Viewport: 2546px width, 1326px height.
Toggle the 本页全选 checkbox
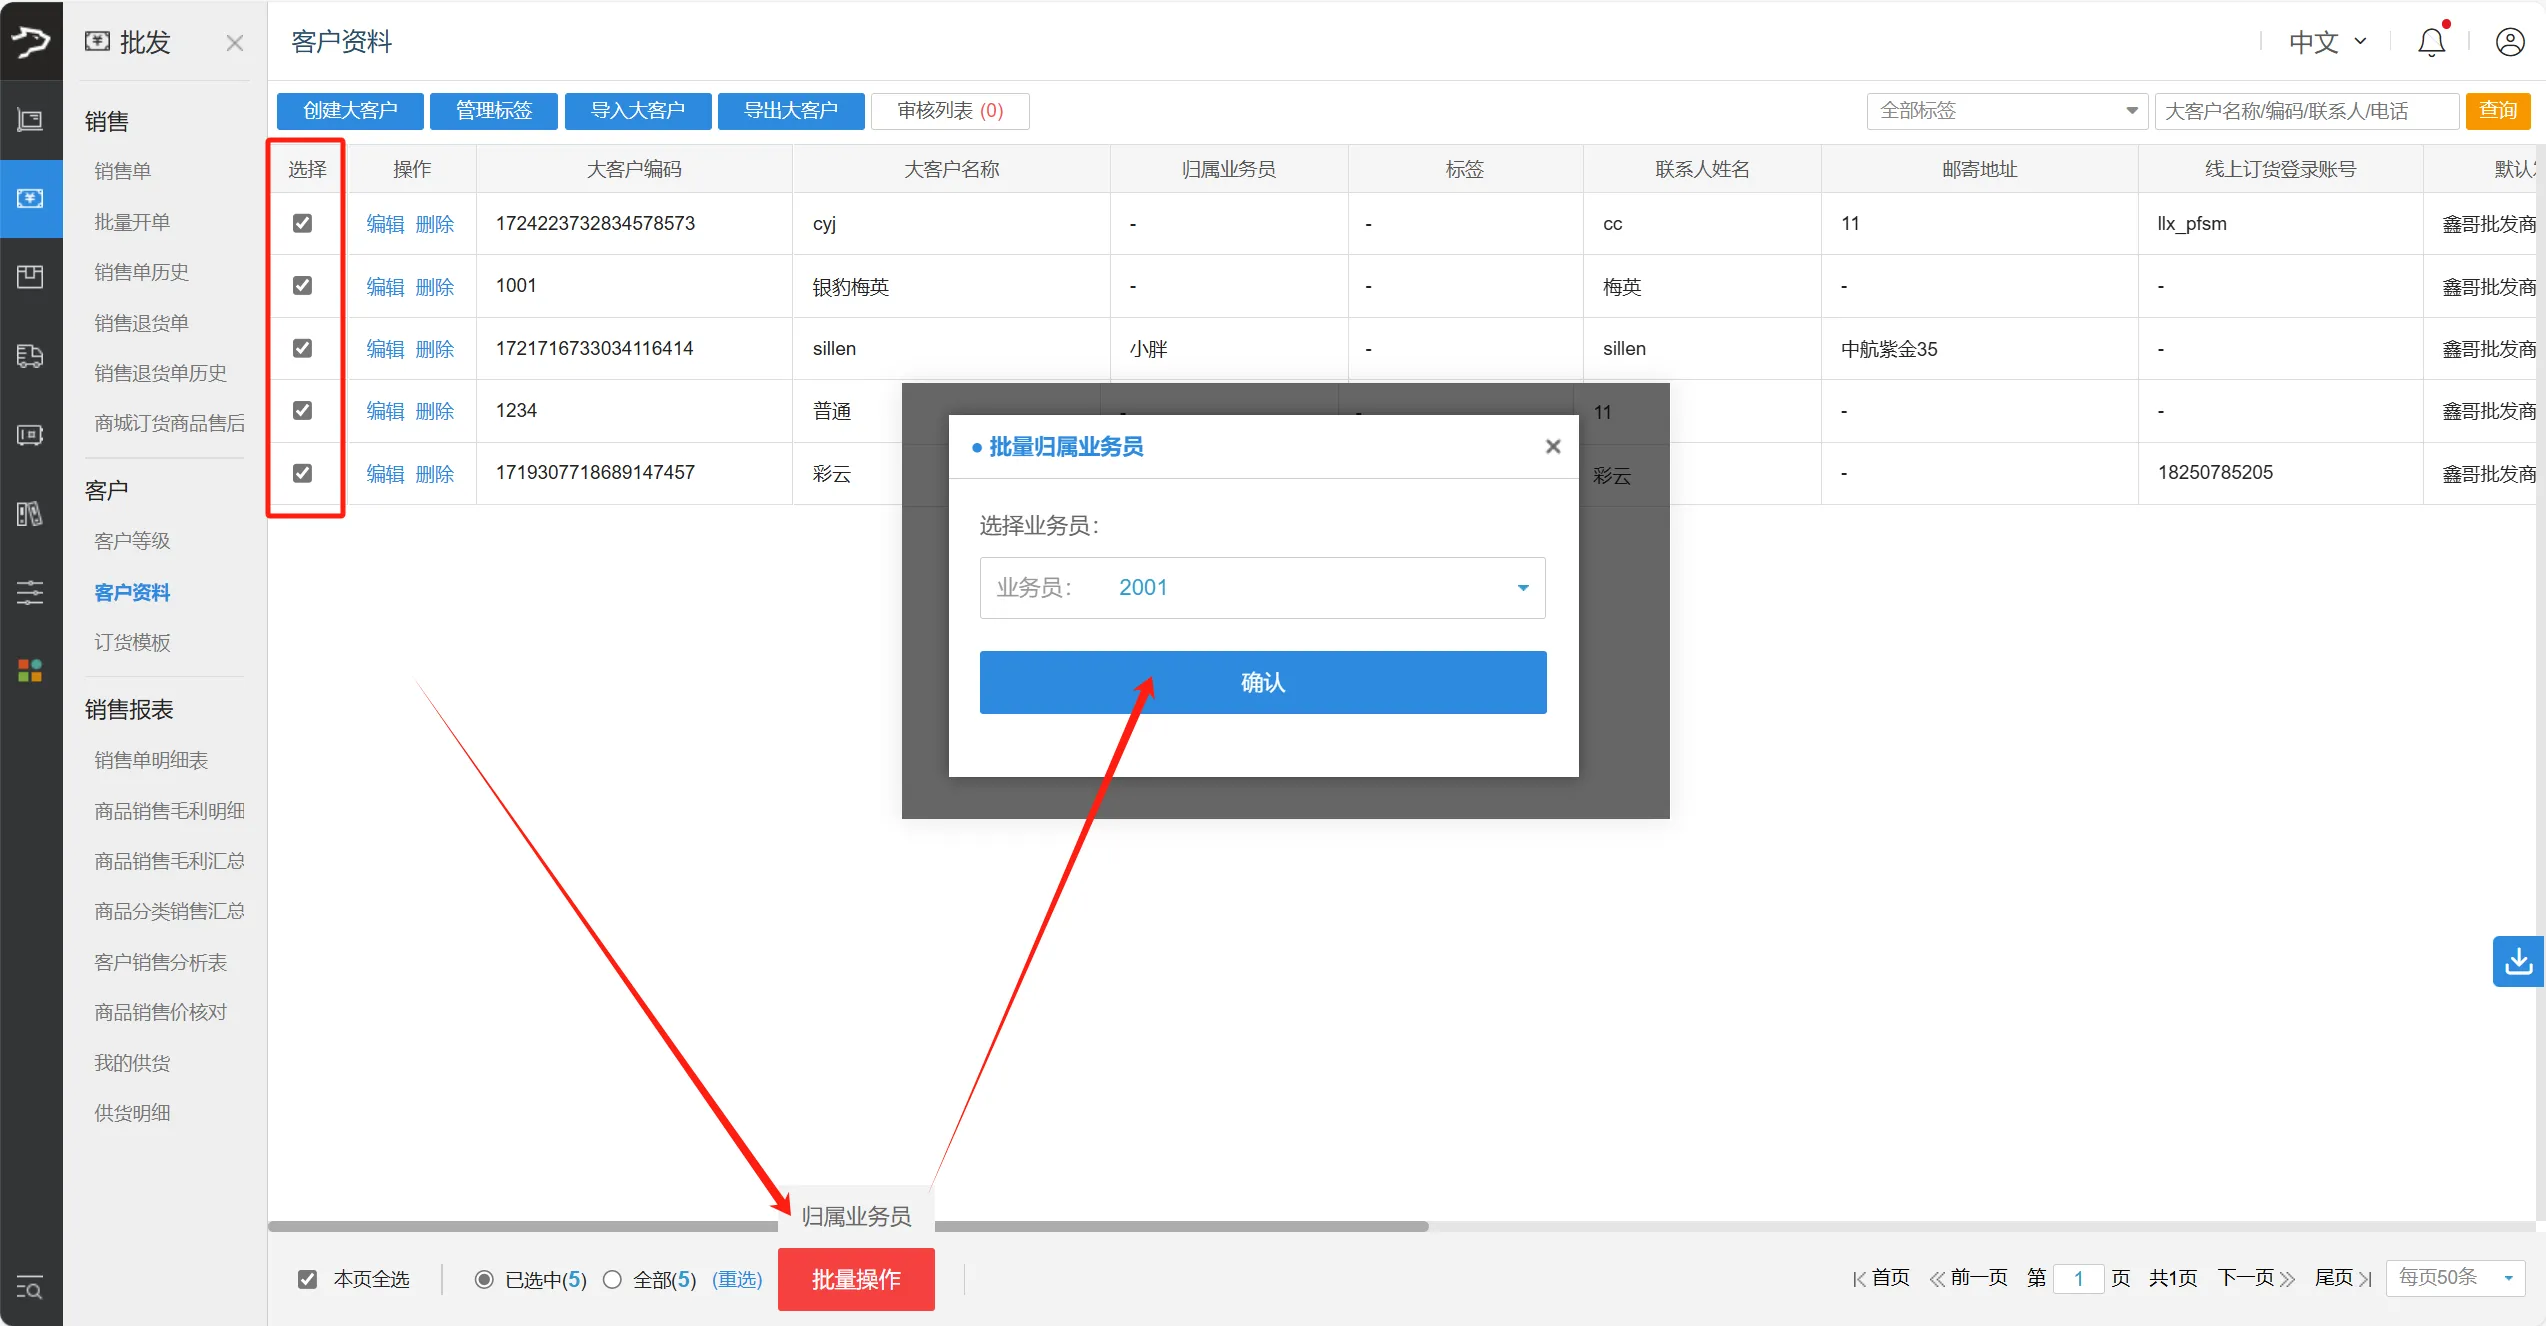click(307, 1279)
